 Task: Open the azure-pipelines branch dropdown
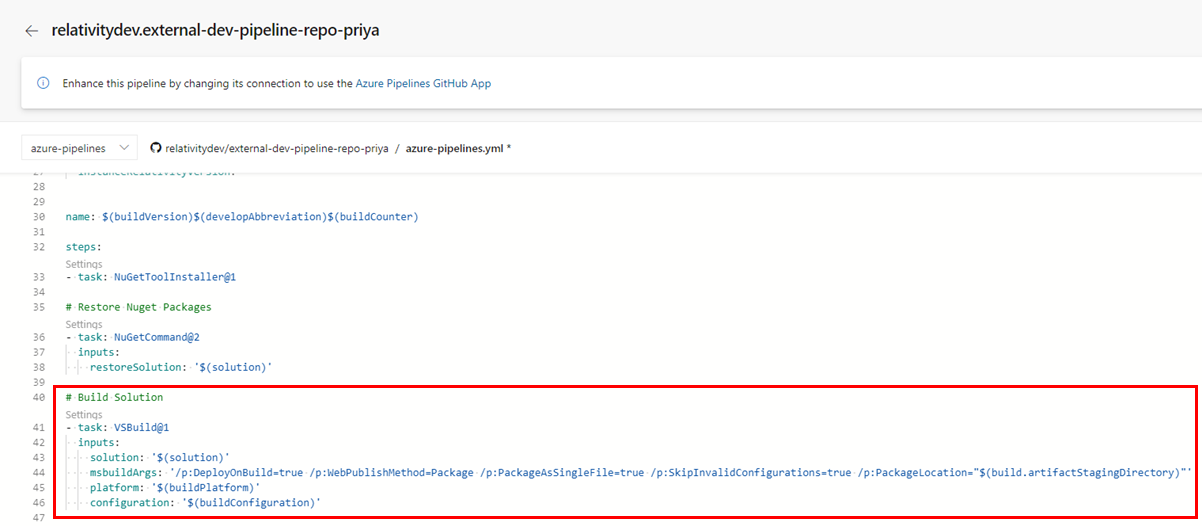[80, 148]
